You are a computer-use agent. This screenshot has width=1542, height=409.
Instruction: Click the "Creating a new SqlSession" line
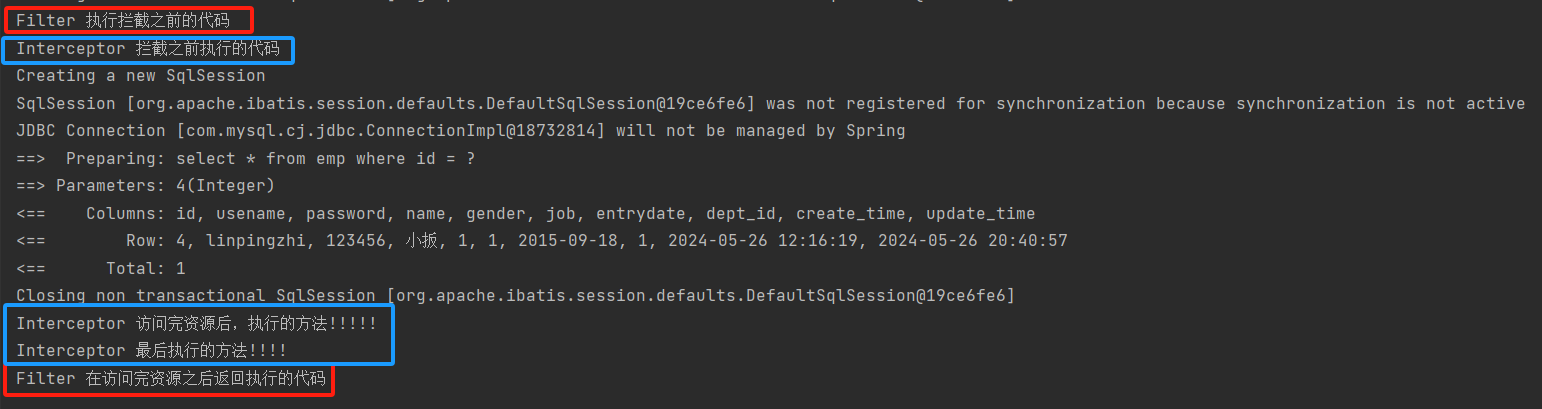[x=140, y=76]
